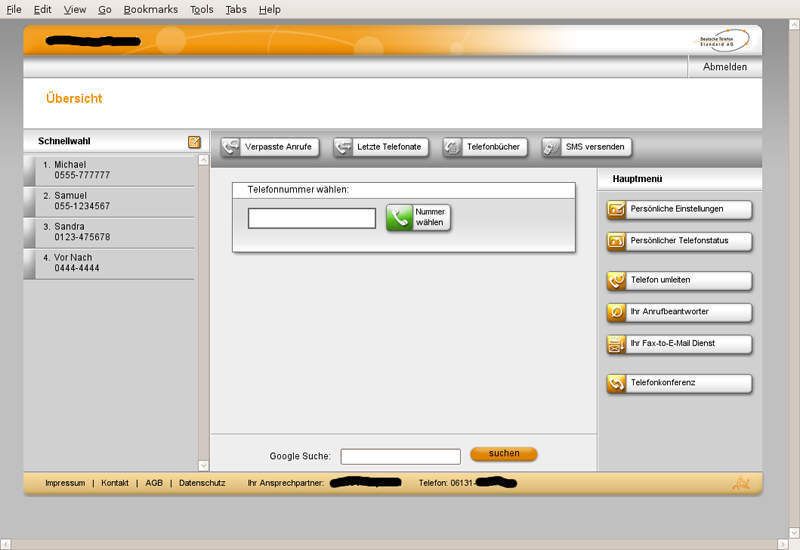Open the Kontakt link

(x=115, y=483)
